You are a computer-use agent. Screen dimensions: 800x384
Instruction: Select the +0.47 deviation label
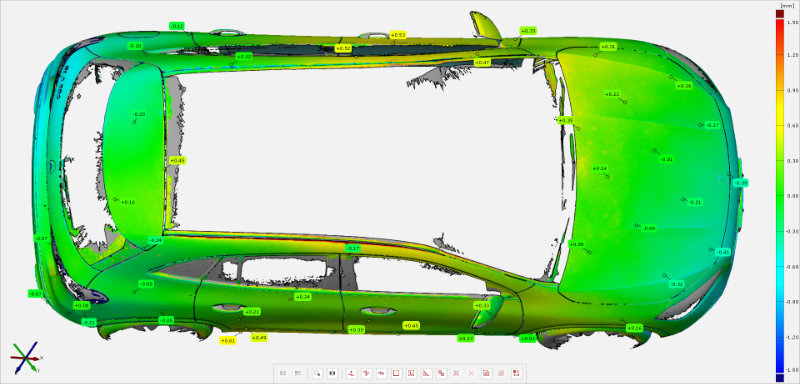point(482,62)
